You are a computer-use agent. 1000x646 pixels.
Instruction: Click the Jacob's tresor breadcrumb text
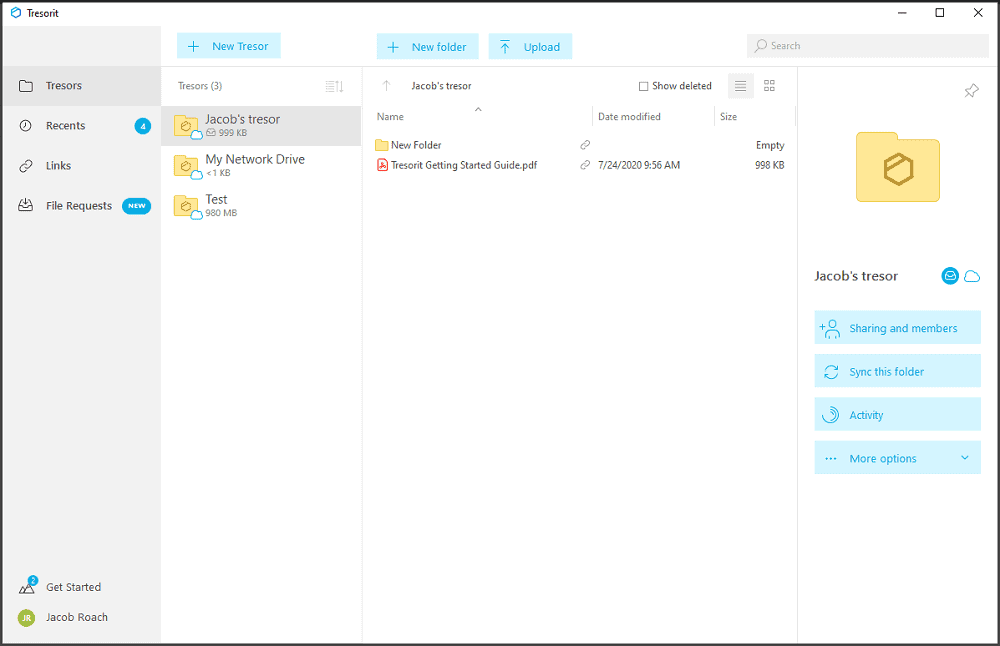point(441,86)
